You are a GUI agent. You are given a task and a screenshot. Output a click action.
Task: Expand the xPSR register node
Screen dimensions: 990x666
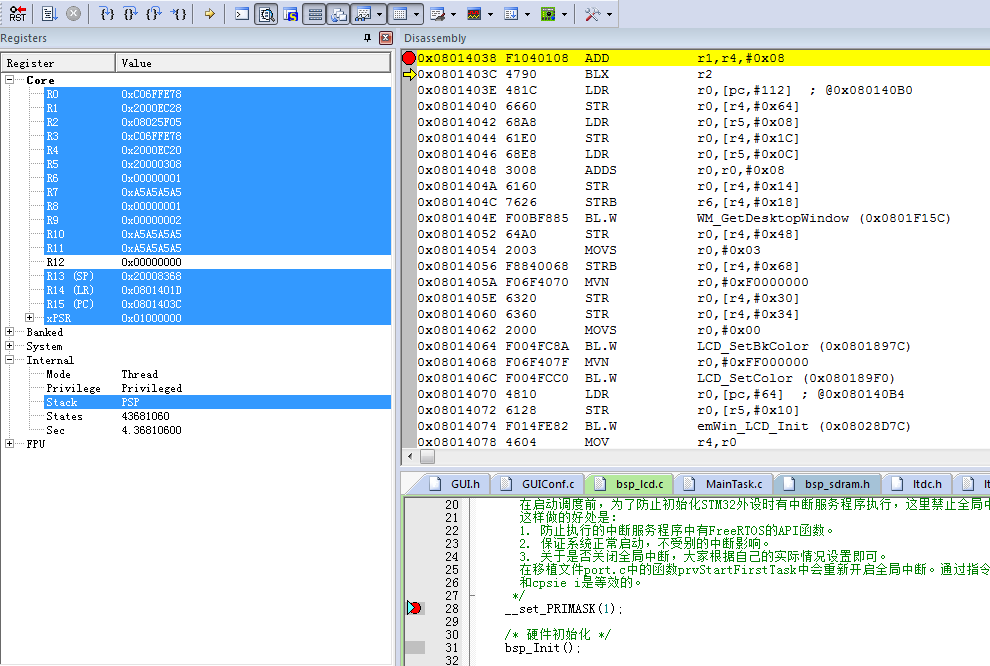pos(30,318)
